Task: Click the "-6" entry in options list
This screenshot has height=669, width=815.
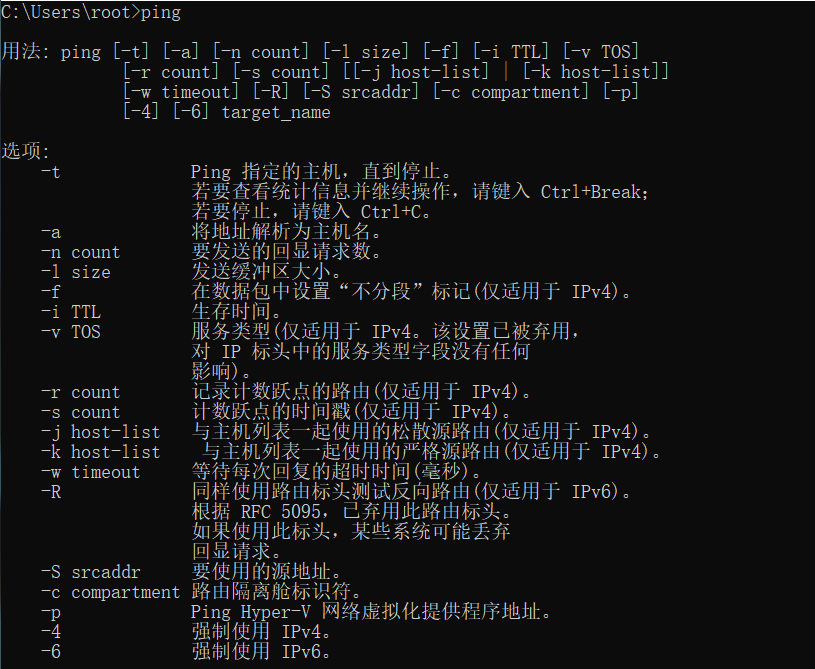Action: pyautogui.click(x=50, y=652)
